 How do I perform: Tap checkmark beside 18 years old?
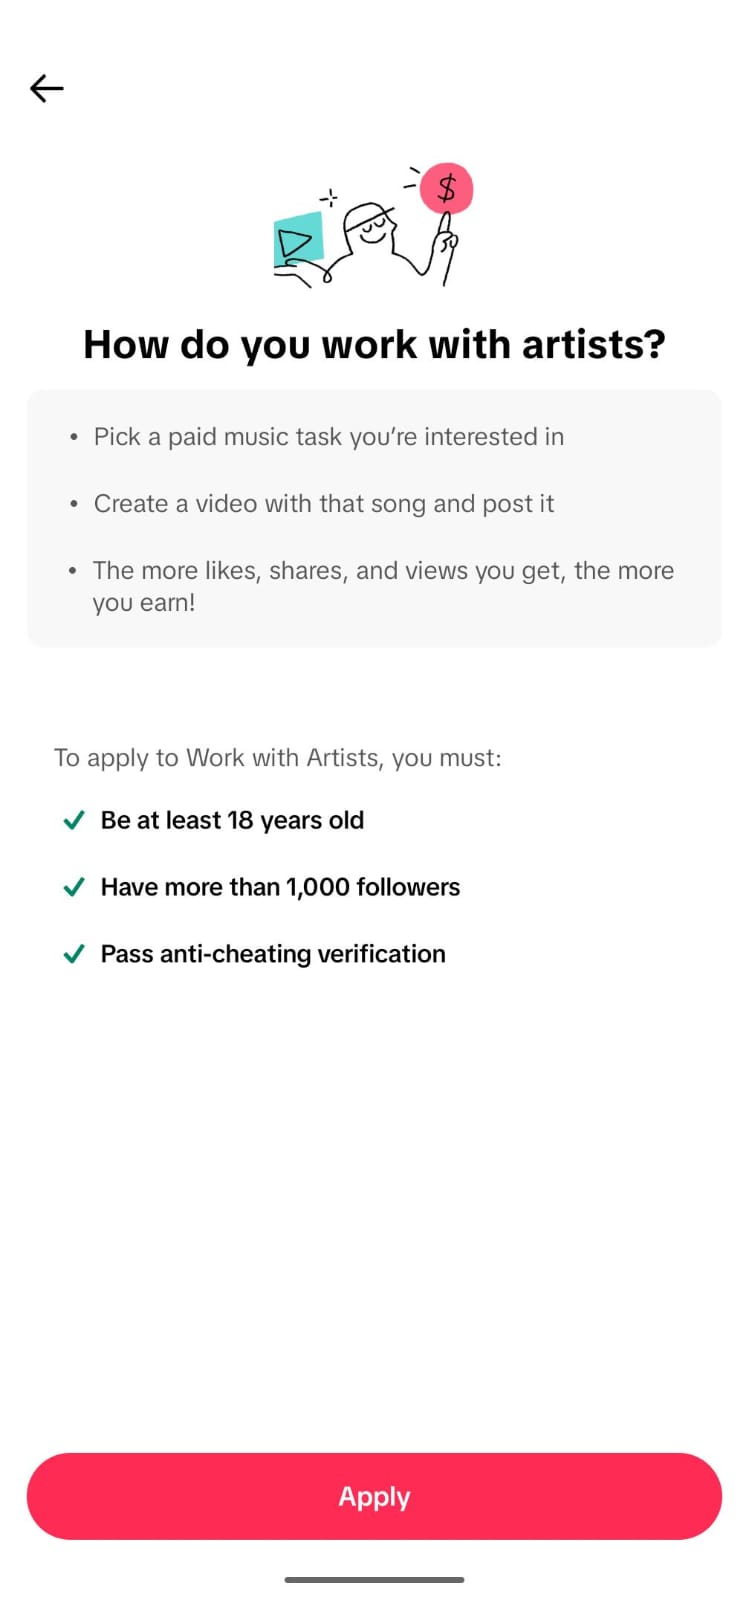(74, 821)
